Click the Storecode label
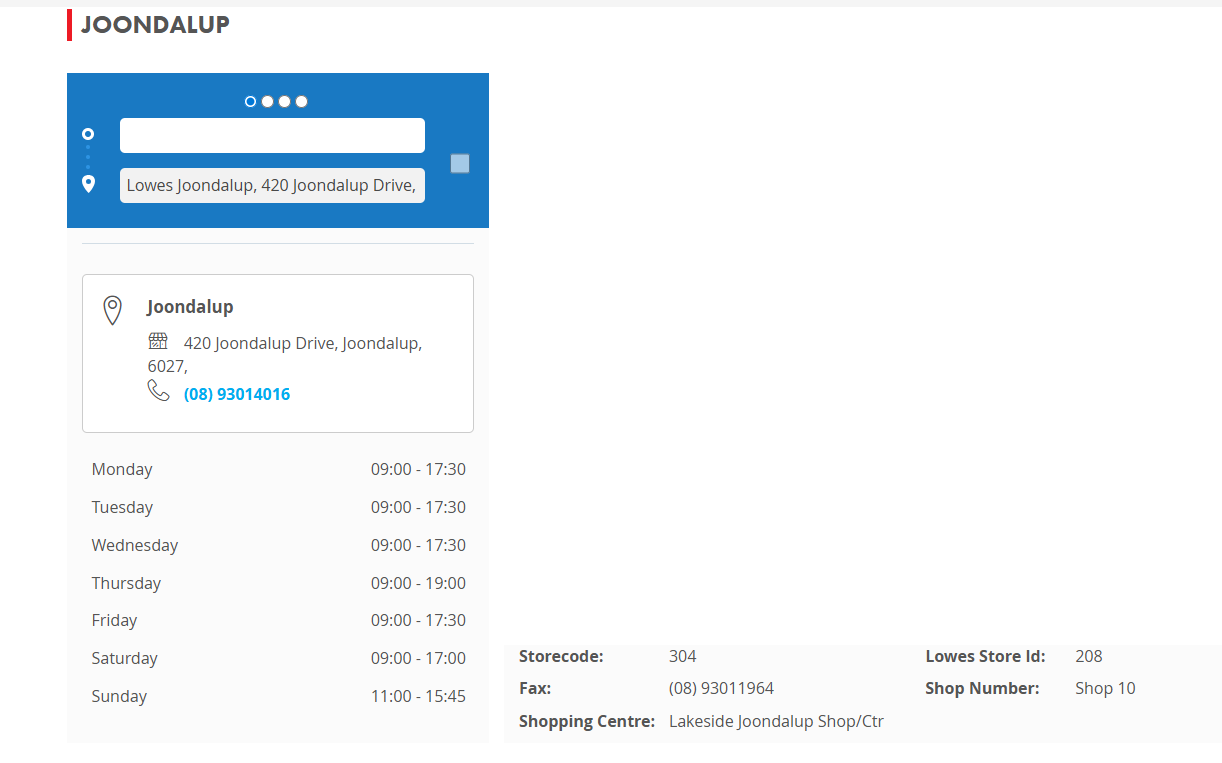 pos(561,656)
